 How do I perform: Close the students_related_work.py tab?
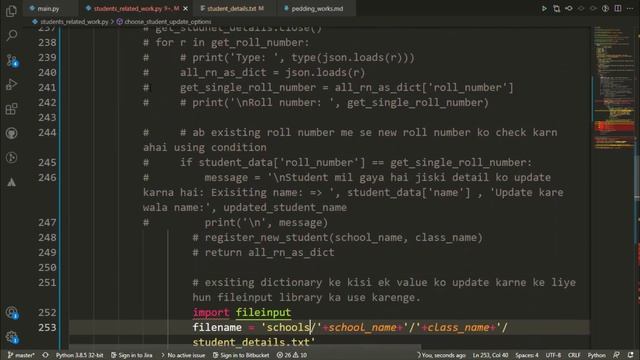pos(186,9)
